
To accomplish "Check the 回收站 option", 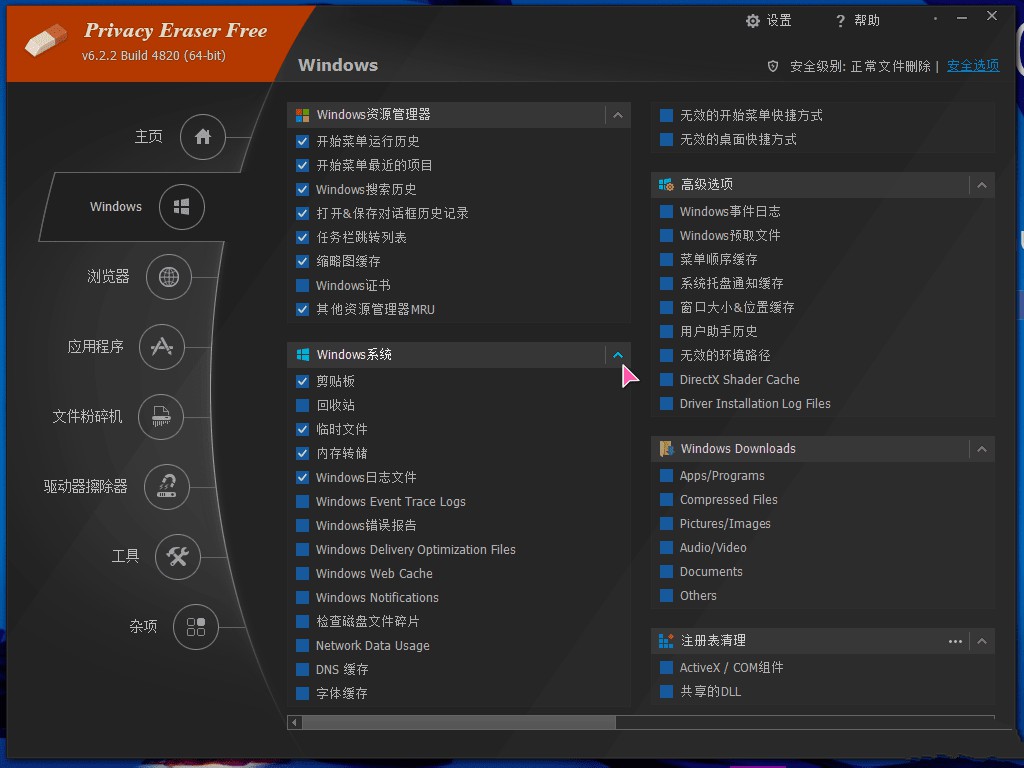I will pos(302,406).
